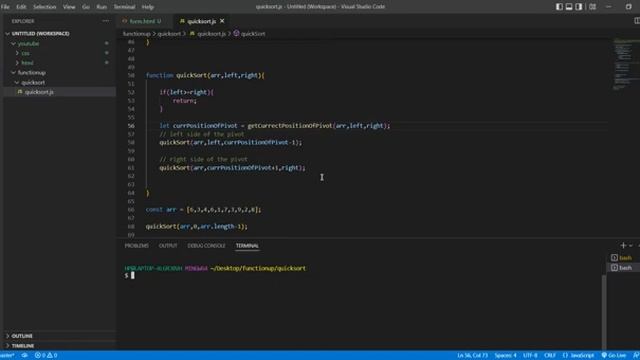Collapse the quicksort folder
Screen dimensions: 640x360
(33, 82)
